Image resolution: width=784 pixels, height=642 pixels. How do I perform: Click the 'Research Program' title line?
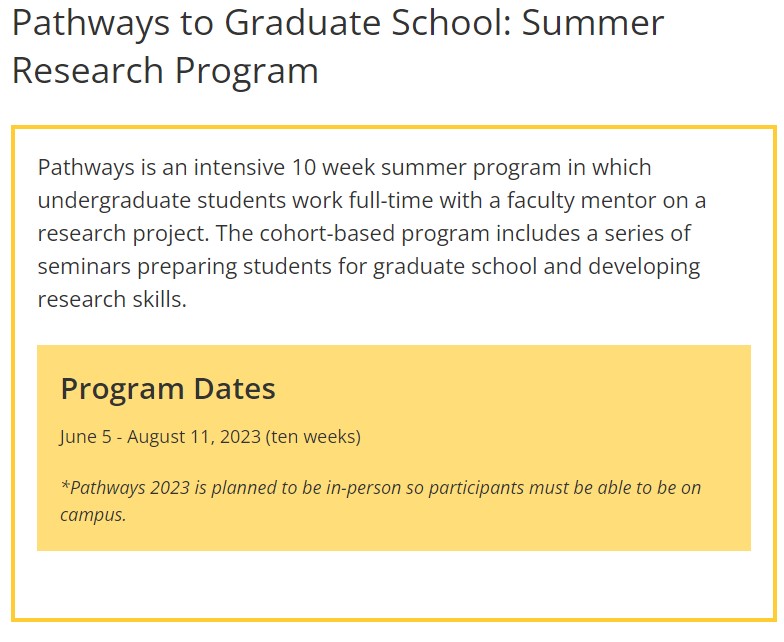click(165, 71)
